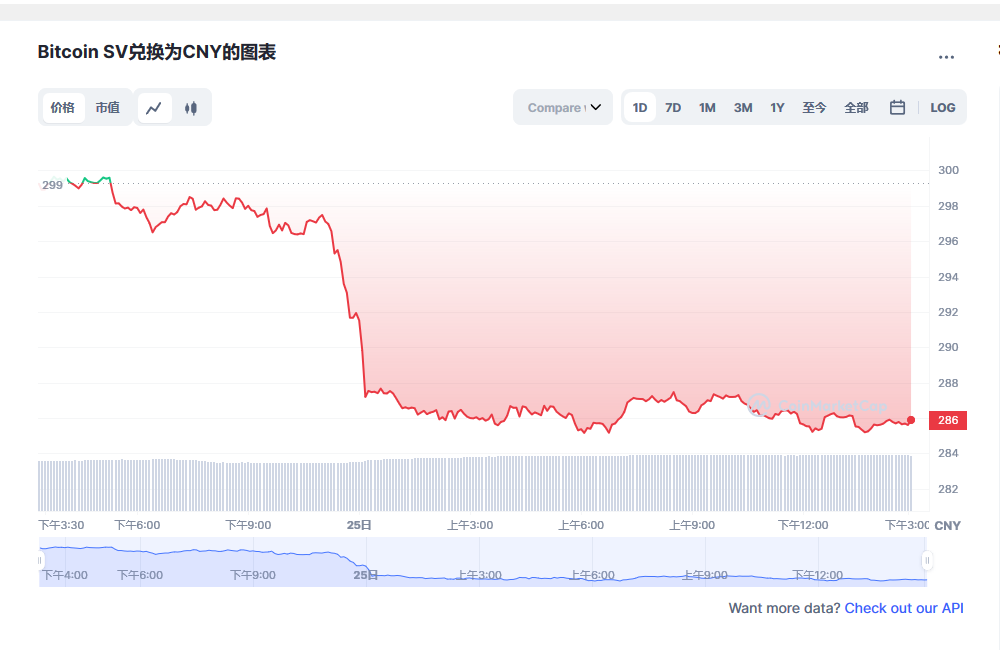Click the 上午3:00 label on navigator timeline

point(479,575)
